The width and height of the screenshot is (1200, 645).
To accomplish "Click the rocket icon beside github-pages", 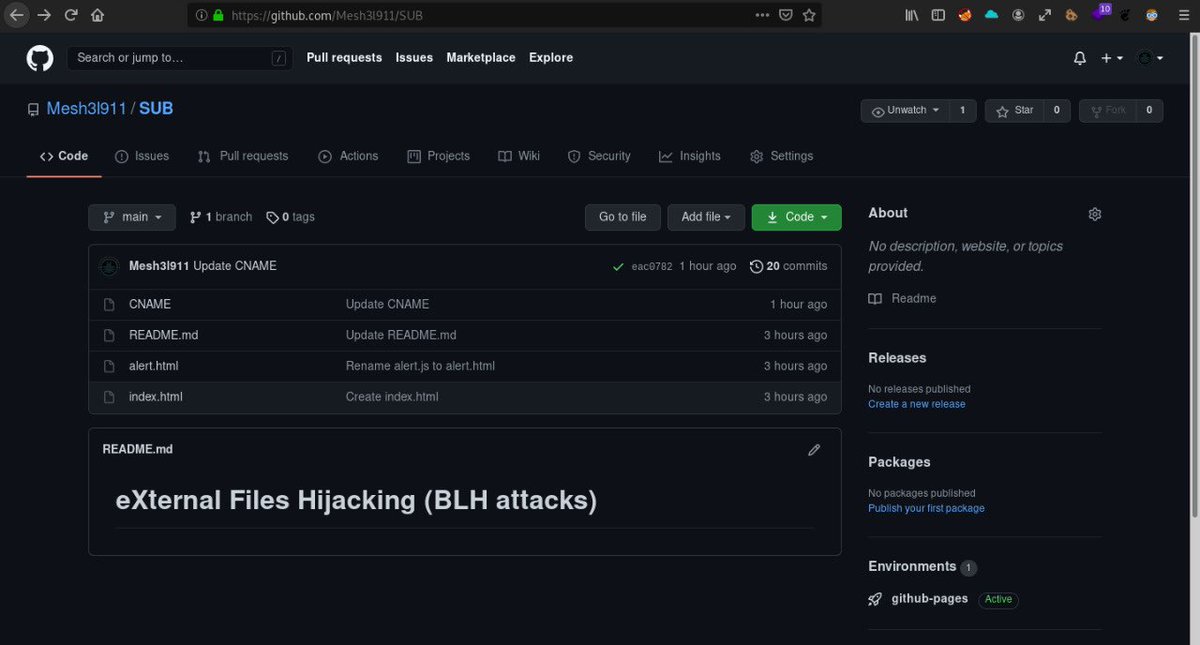I will 875,599.
